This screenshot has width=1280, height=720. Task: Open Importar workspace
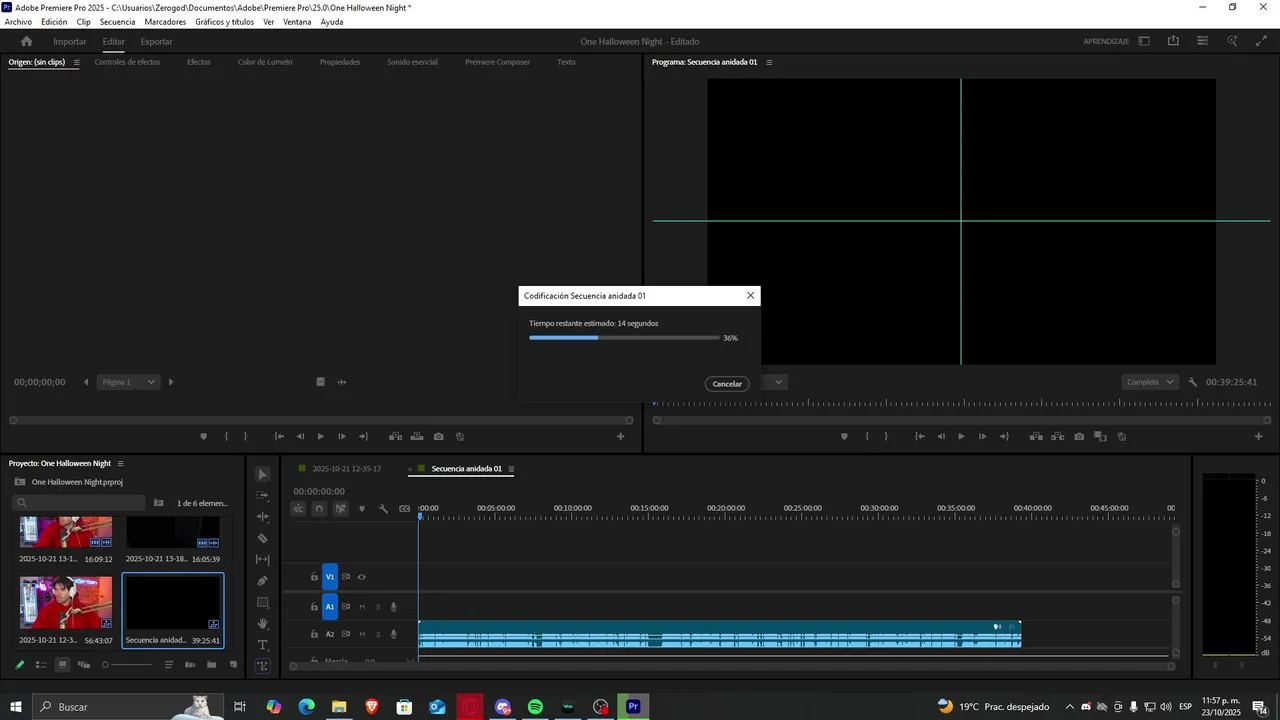coord(70,41)
